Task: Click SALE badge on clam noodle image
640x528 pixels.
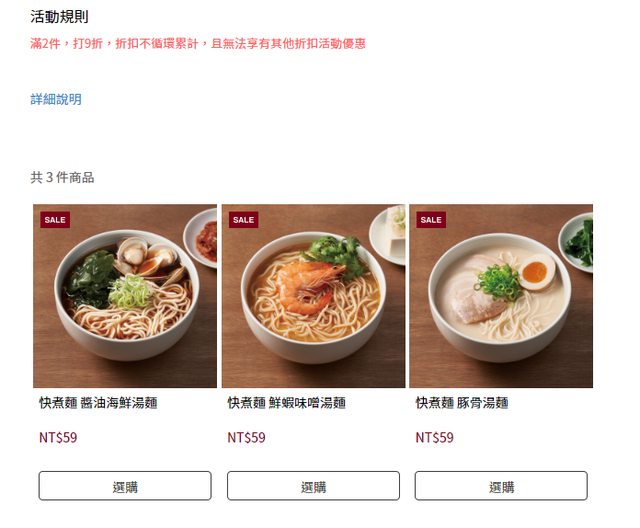Action: [x=55, y=220]
